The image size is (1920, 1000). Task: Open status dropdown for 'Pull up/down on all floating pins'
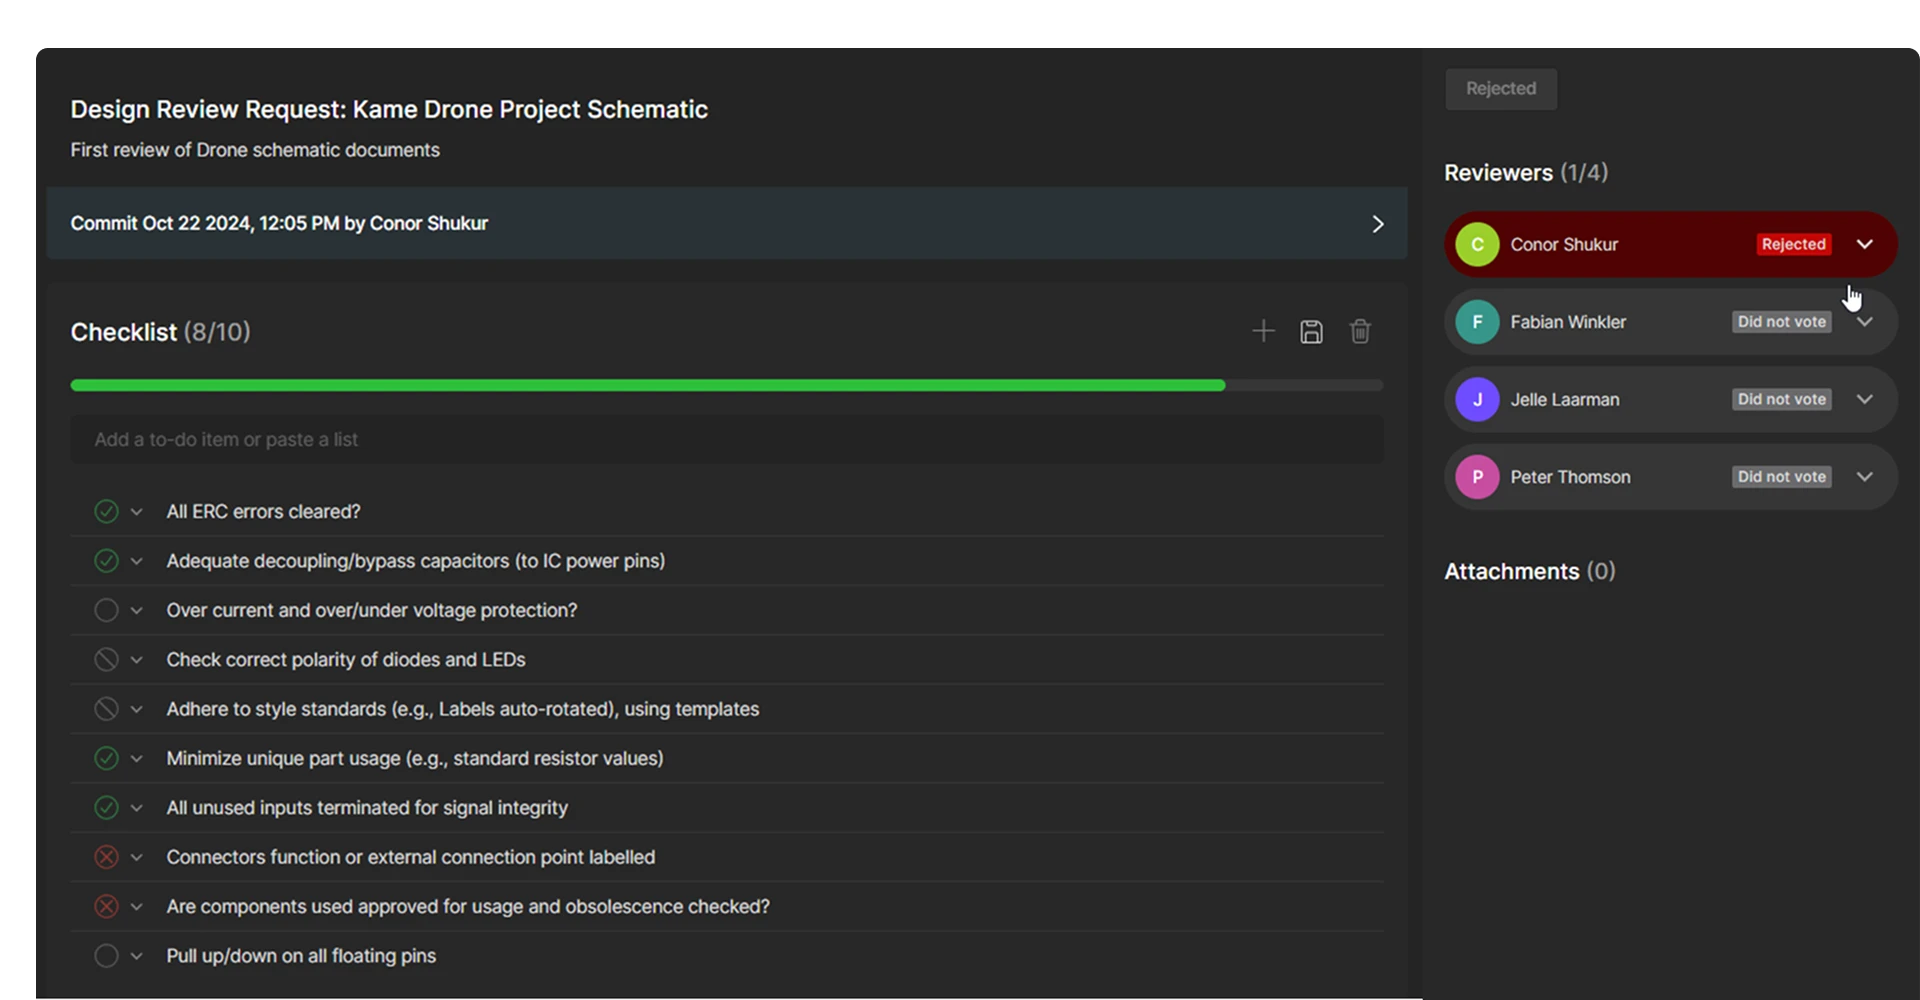point(137,956)
